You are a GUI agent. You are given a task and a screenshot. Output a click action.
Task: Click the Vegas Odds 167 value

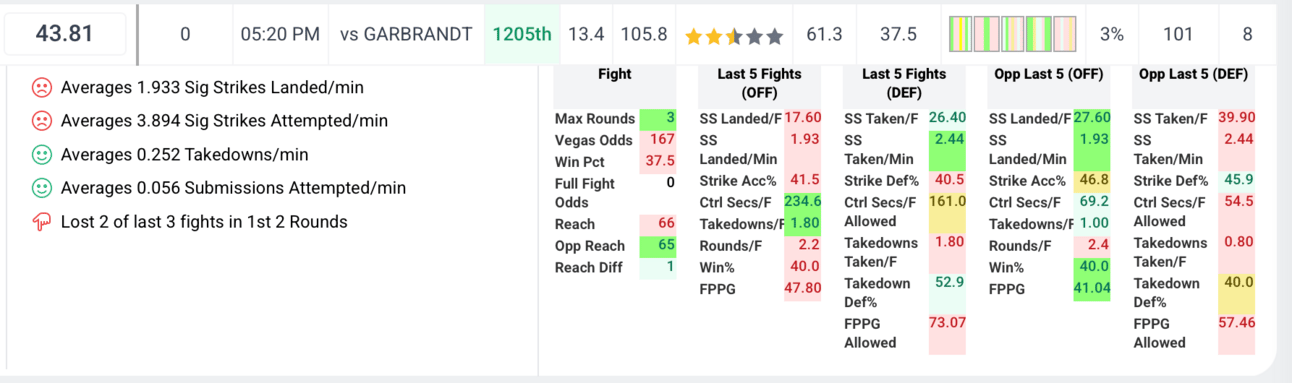pyautogui.click(x=662, y=140)
